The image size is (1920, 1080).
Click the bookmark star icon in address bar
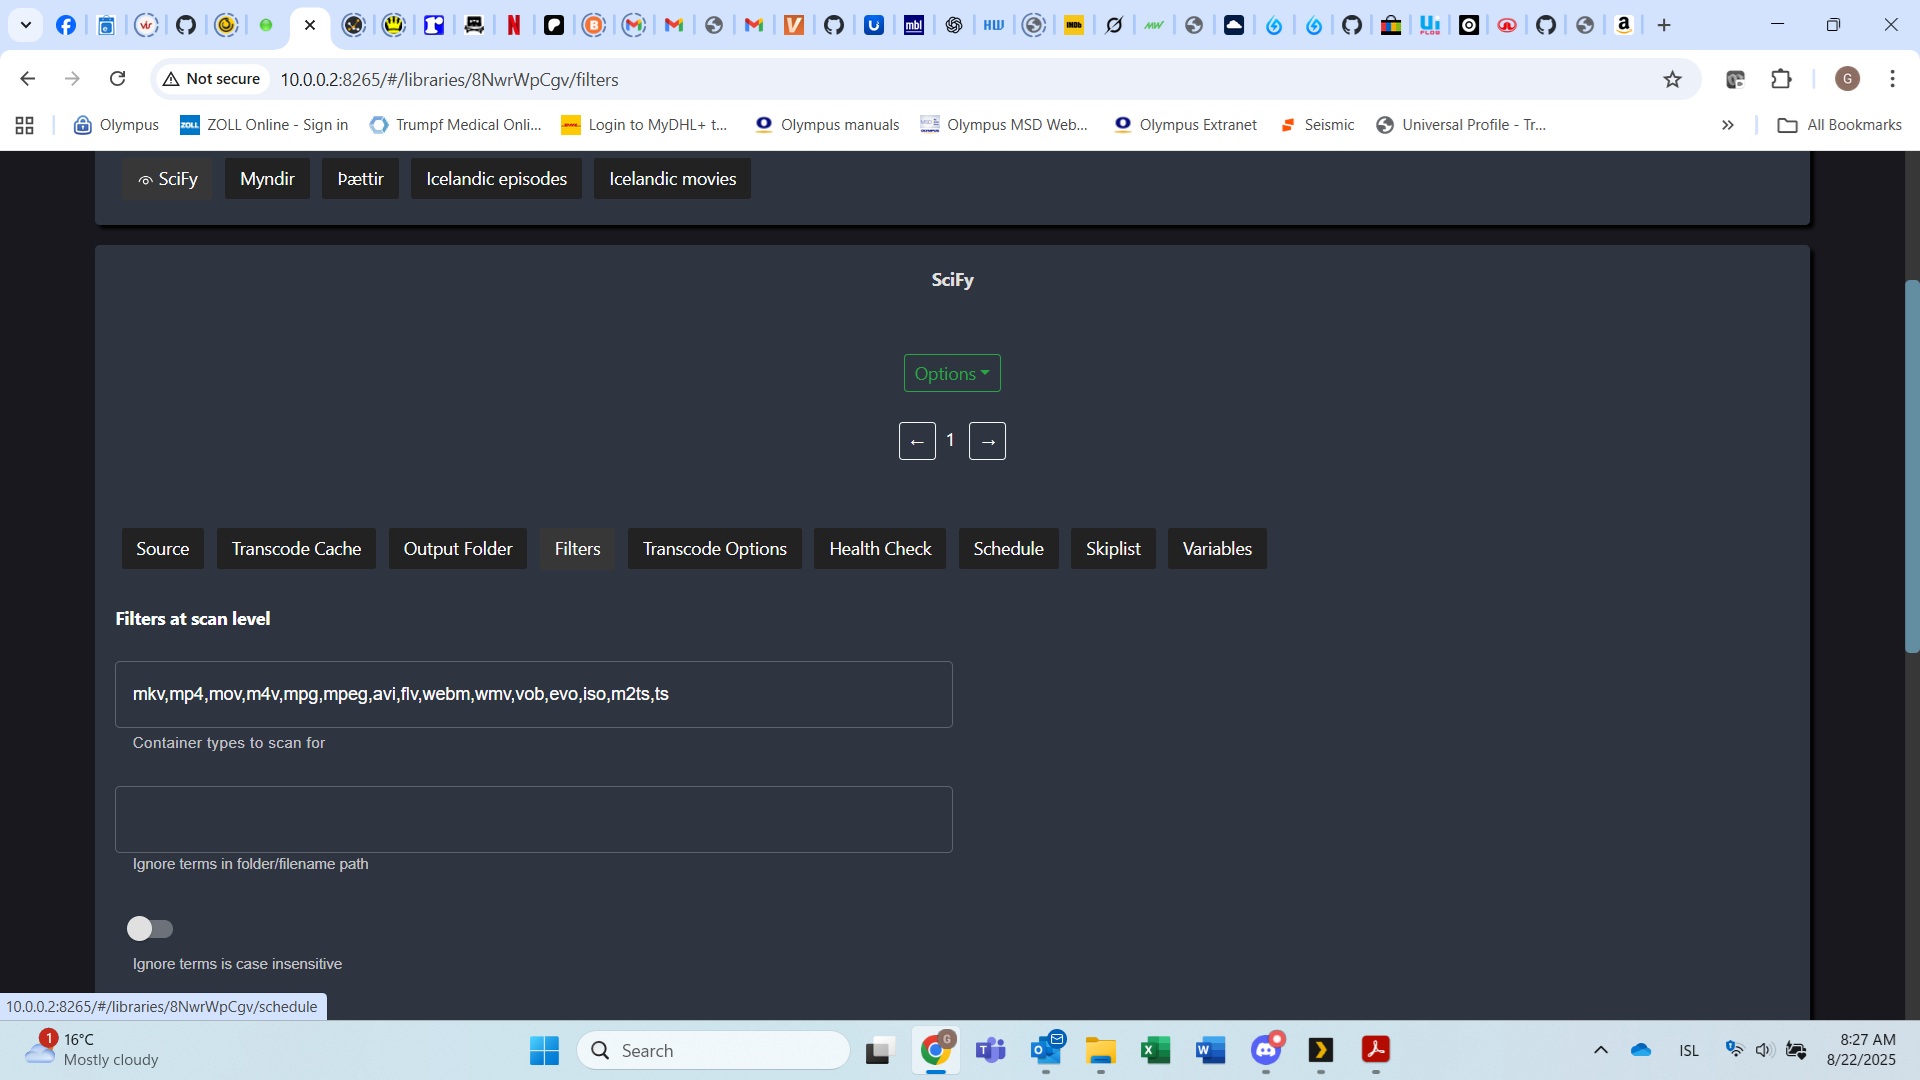(x=1672, y=79)
